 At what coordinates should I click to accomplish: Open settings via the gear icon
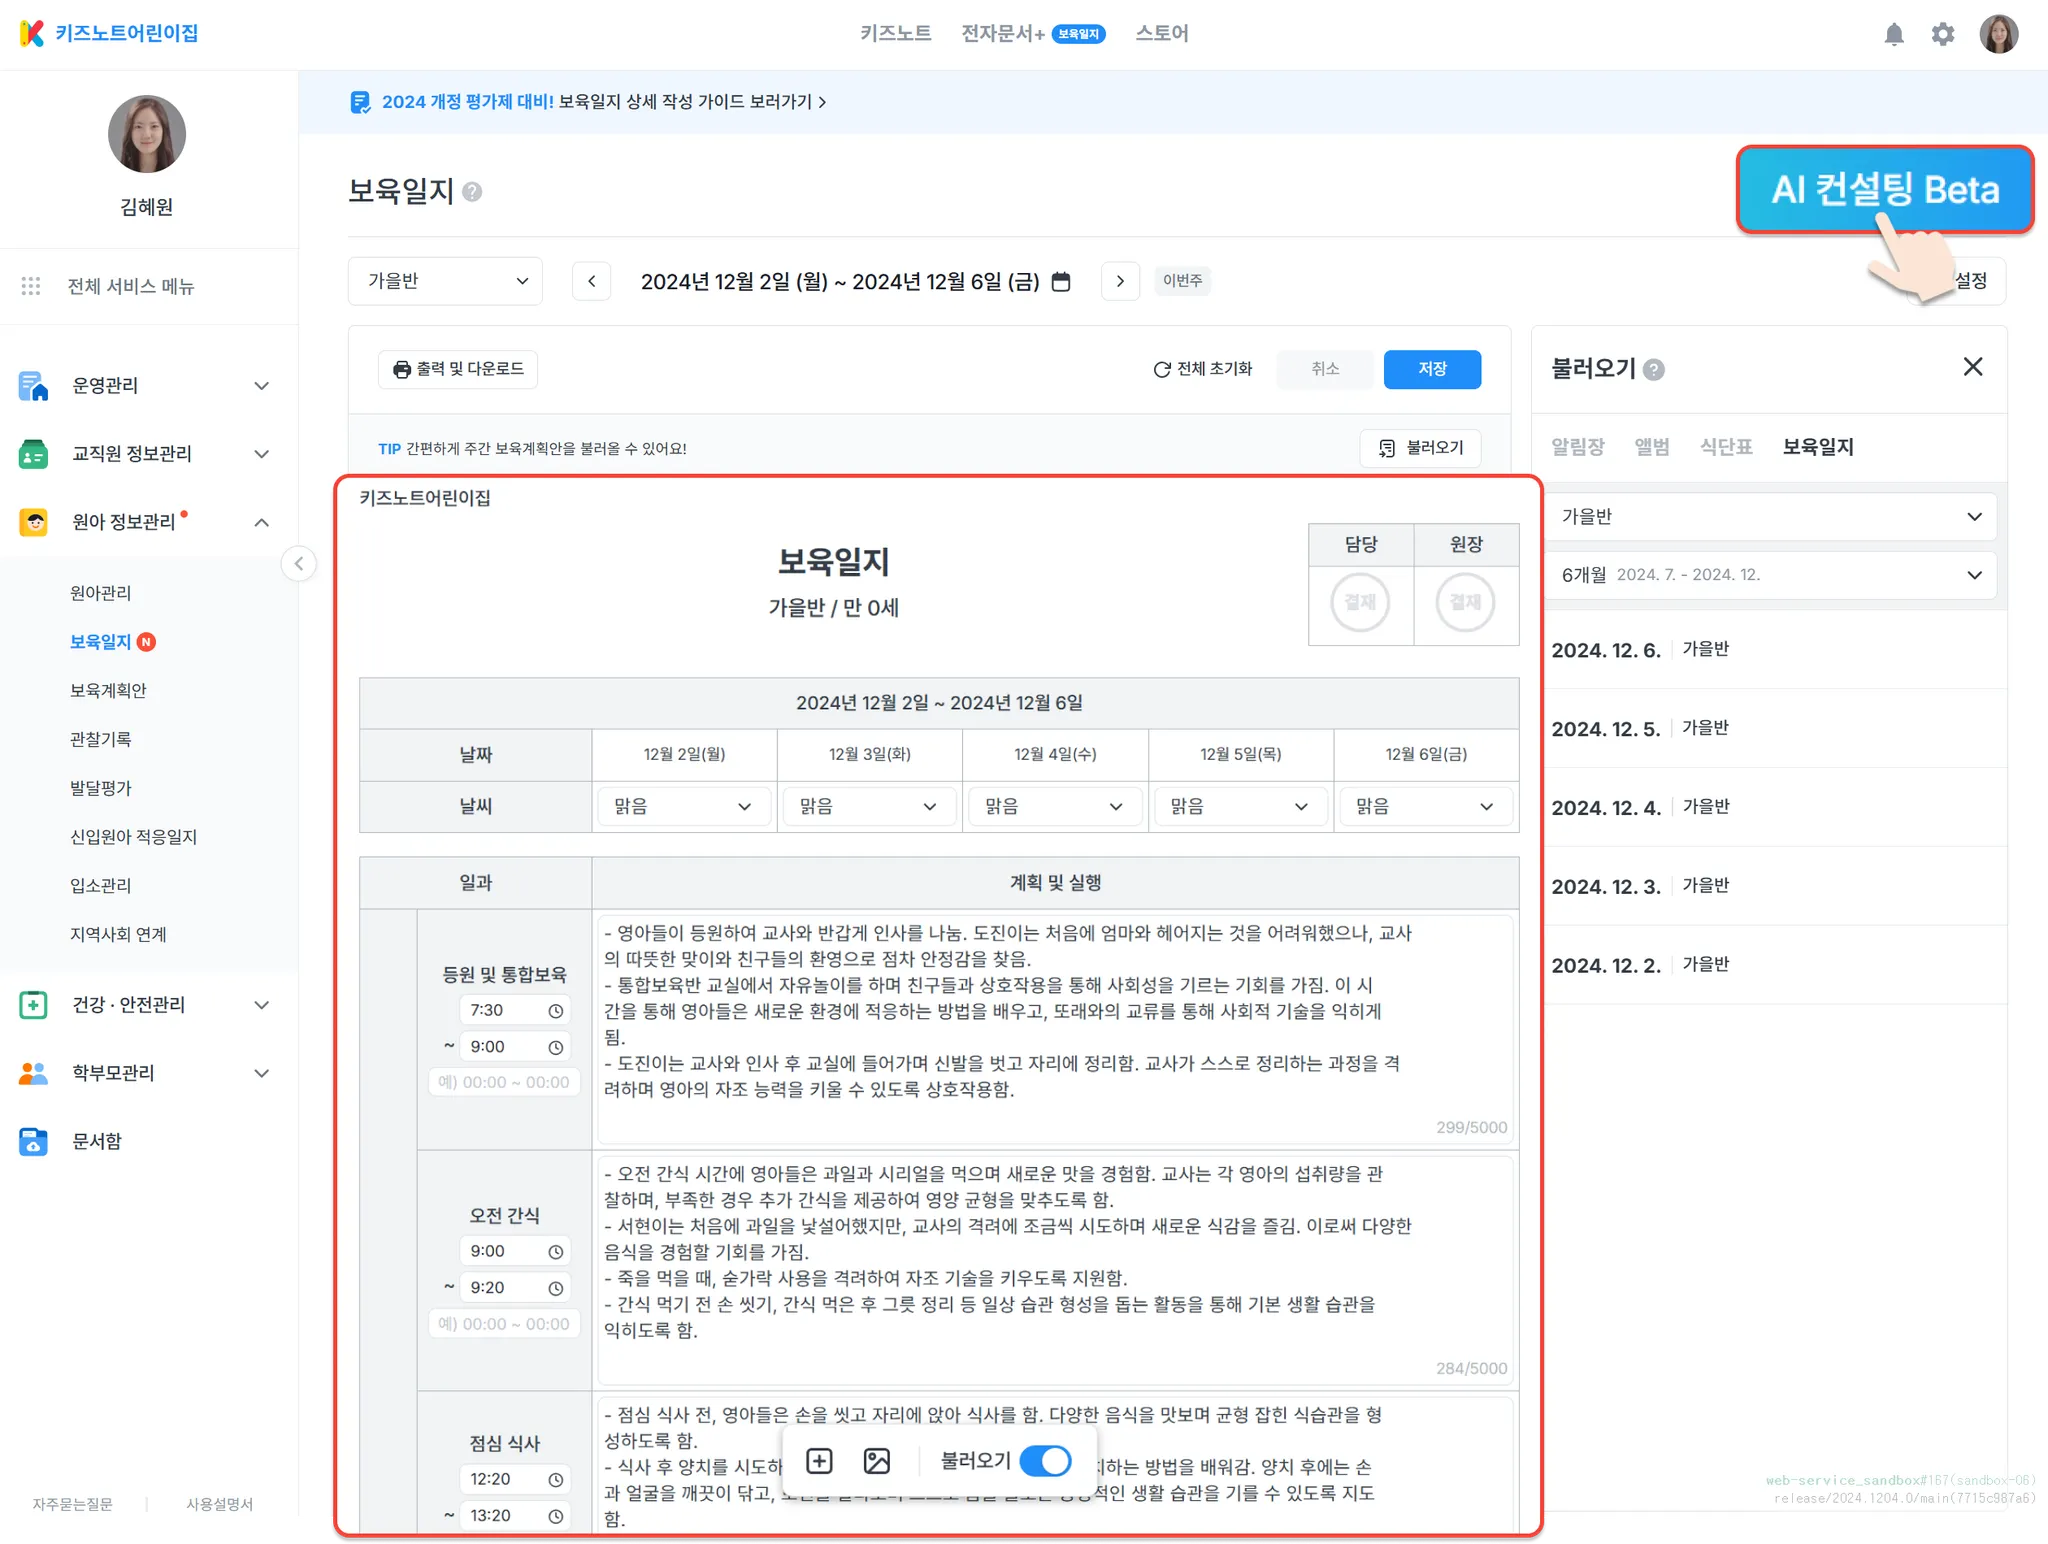pos(1942,35)
